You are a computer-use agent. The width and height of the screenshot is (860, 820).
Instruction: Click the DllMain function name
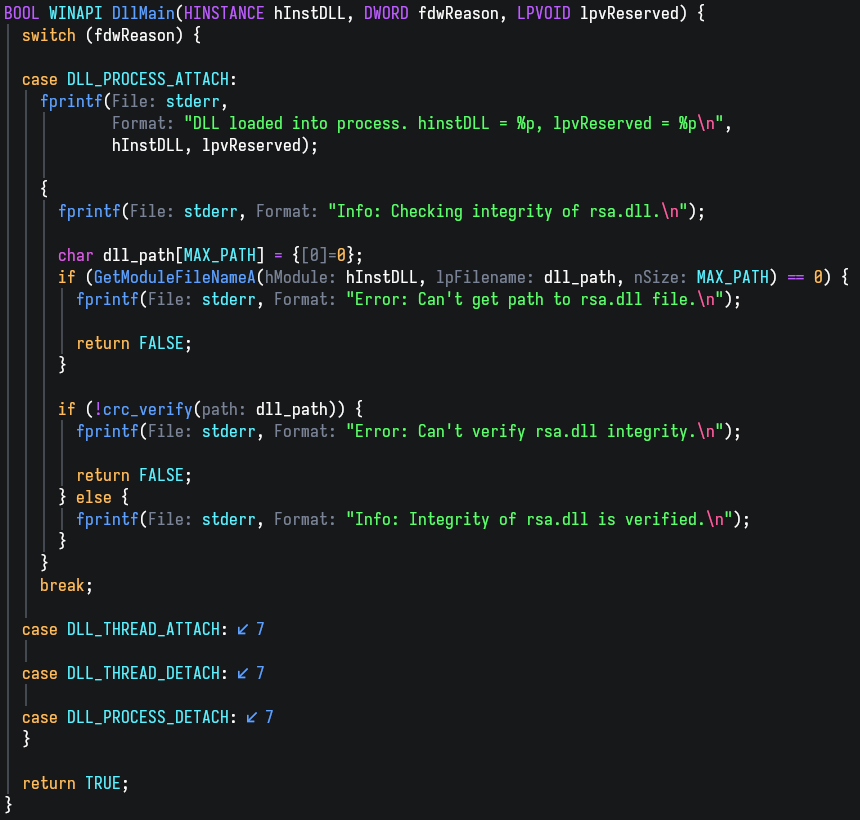(x=143, y=13)
